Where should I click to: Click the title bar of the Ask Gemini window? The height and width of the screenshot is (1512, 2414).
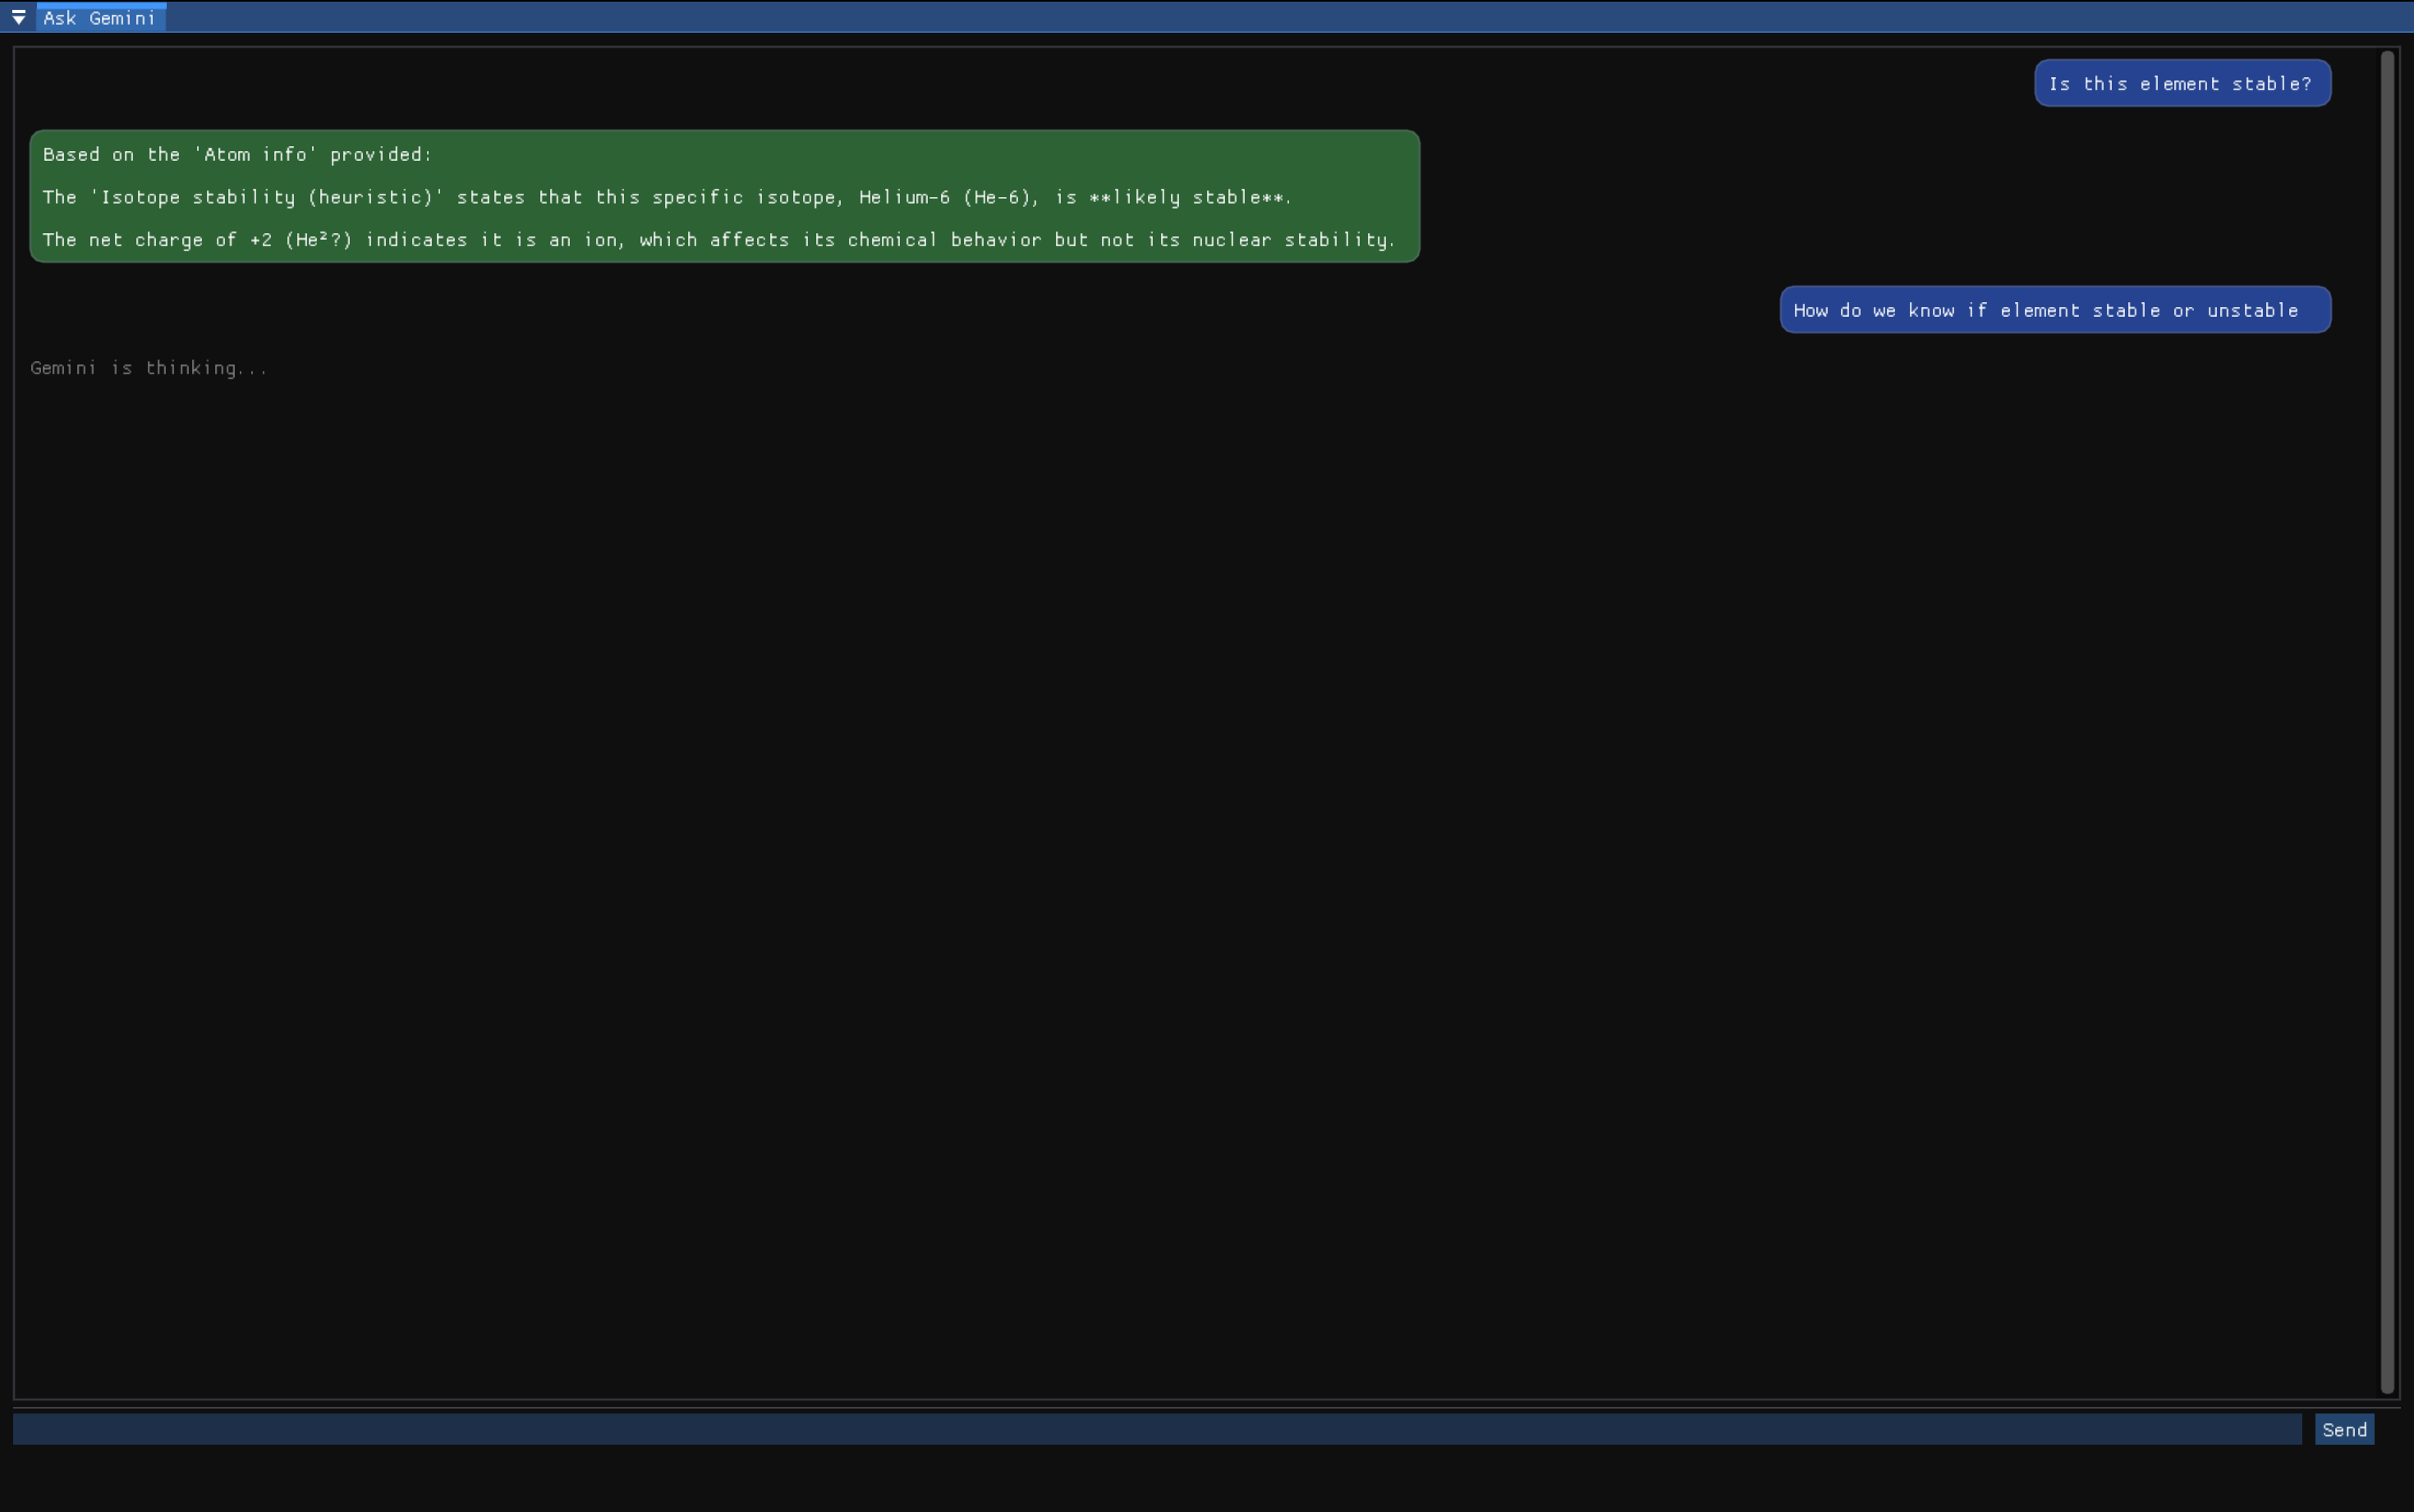click(x=1200, y=16)
